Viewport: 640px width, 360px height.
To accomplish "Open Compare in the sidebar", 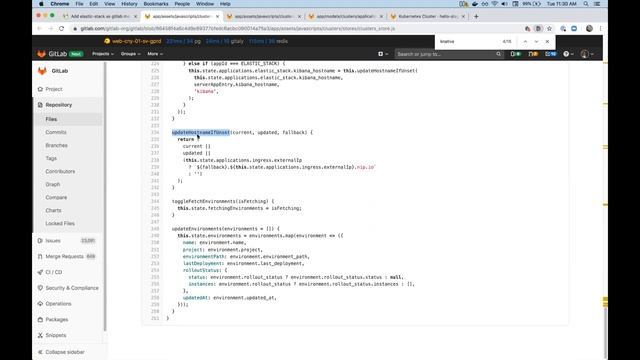I will (x=56, y=198).
